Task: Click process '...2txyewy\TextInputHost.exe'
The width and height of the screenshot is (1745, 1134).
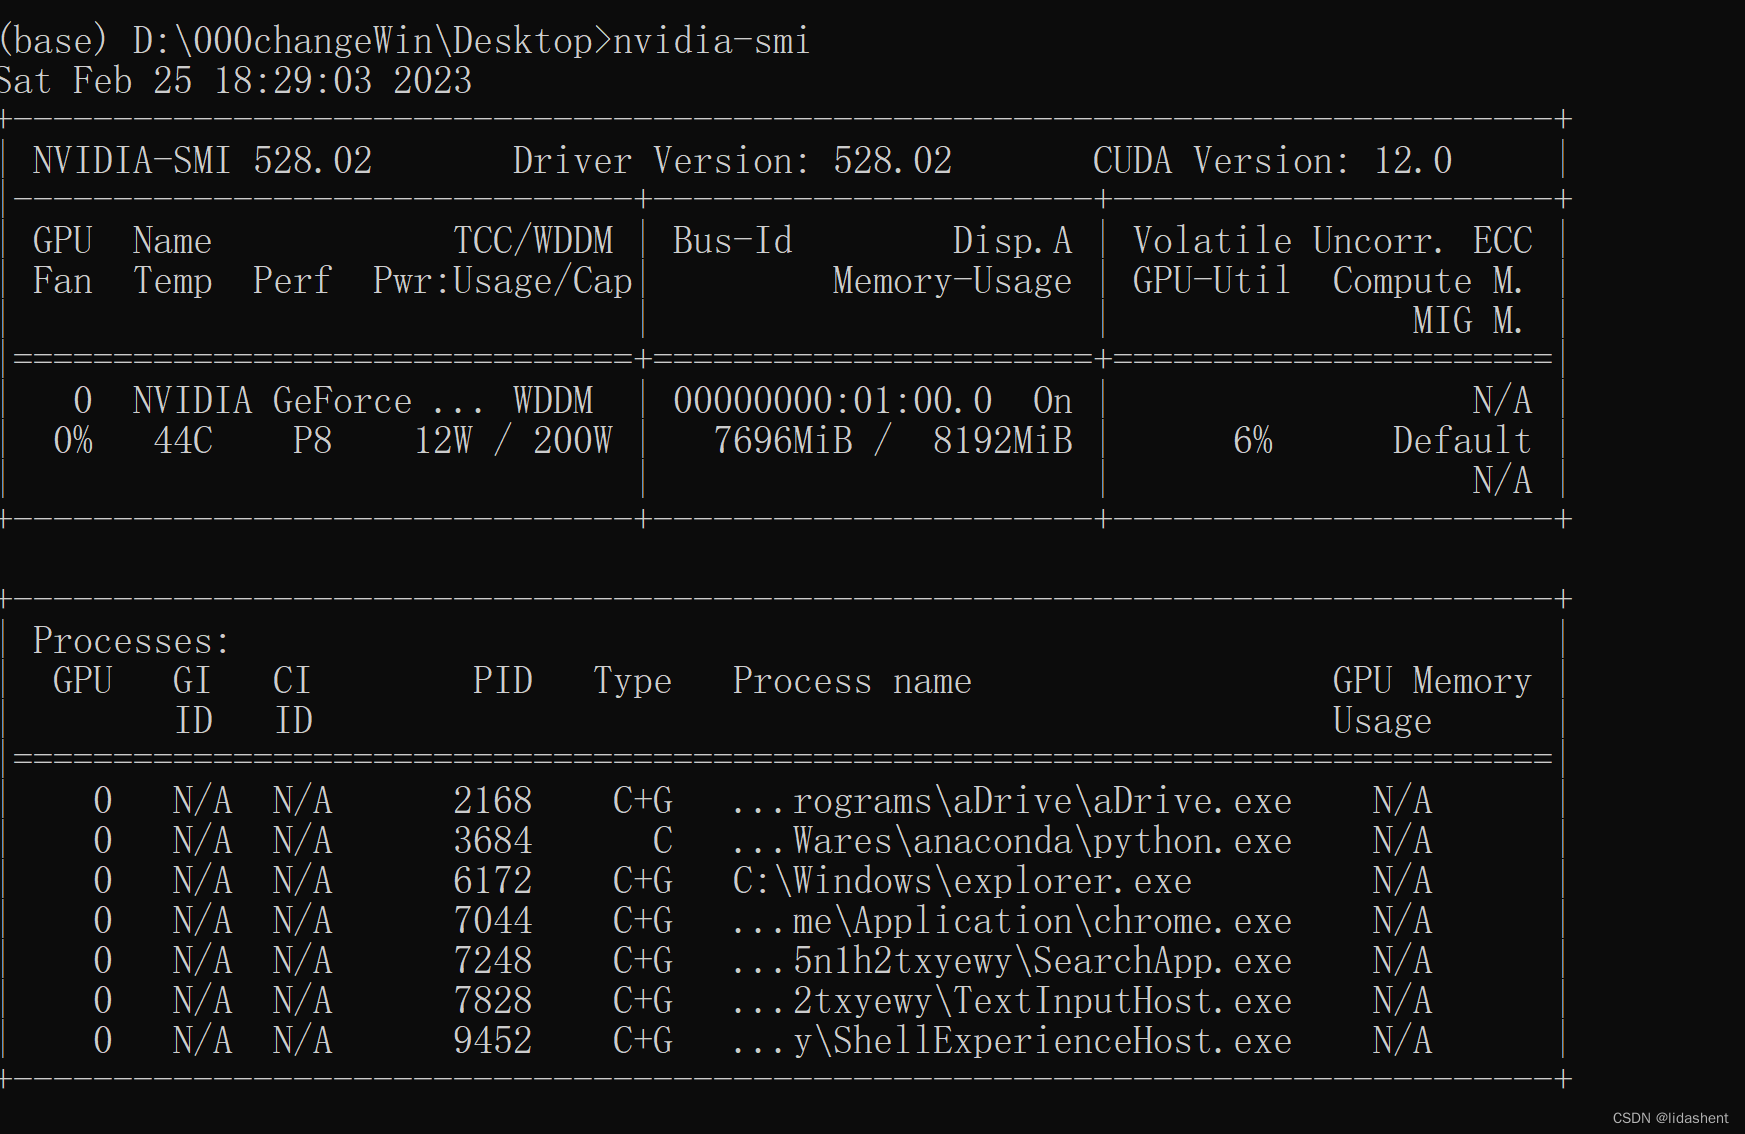Action: 1012,1001
